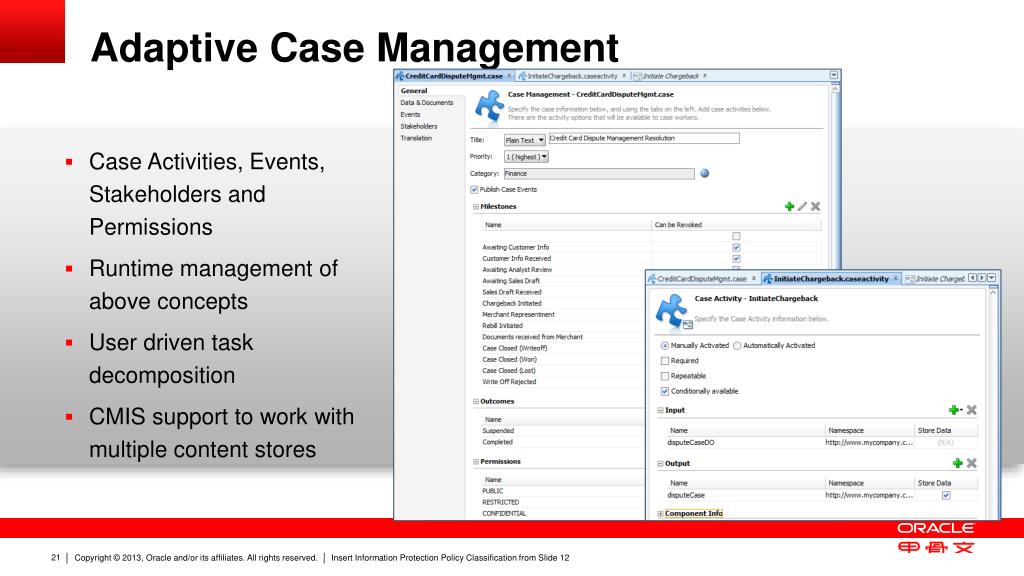
Task: Toggle Can be Revoked for Customer Info Received
Action: (736, 259)
